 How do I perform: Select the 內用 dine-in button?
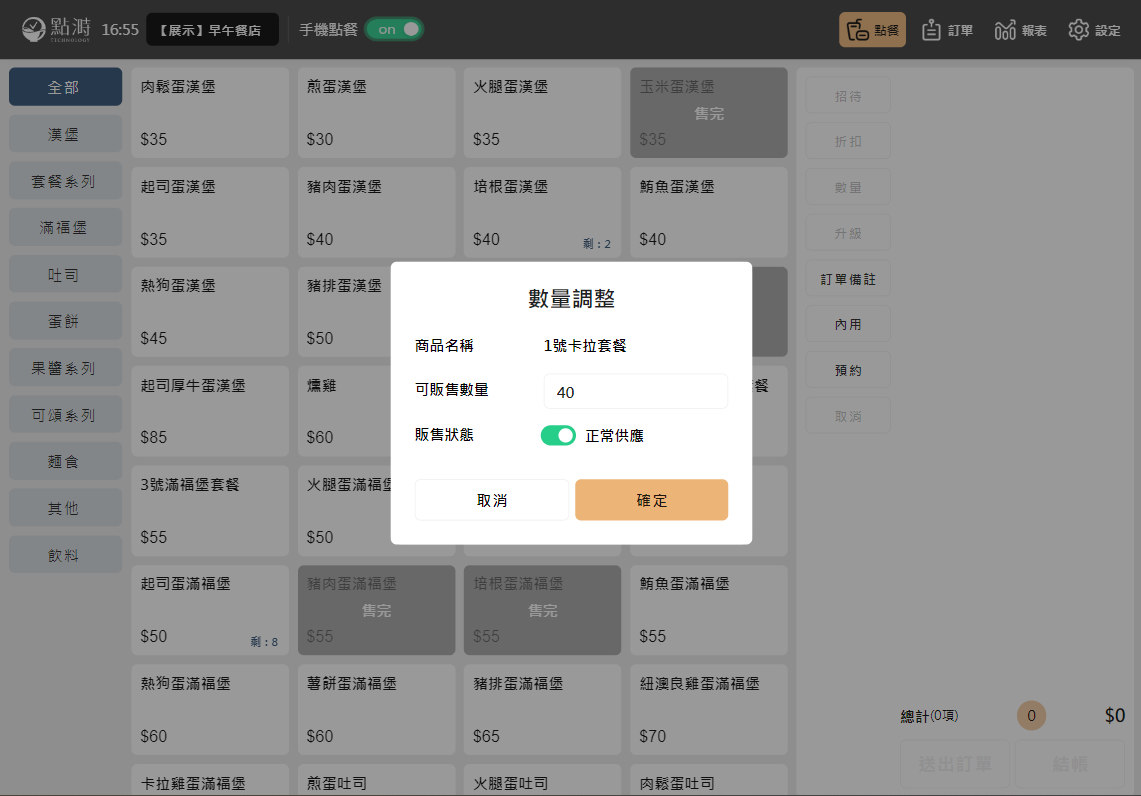click(848, 325)
